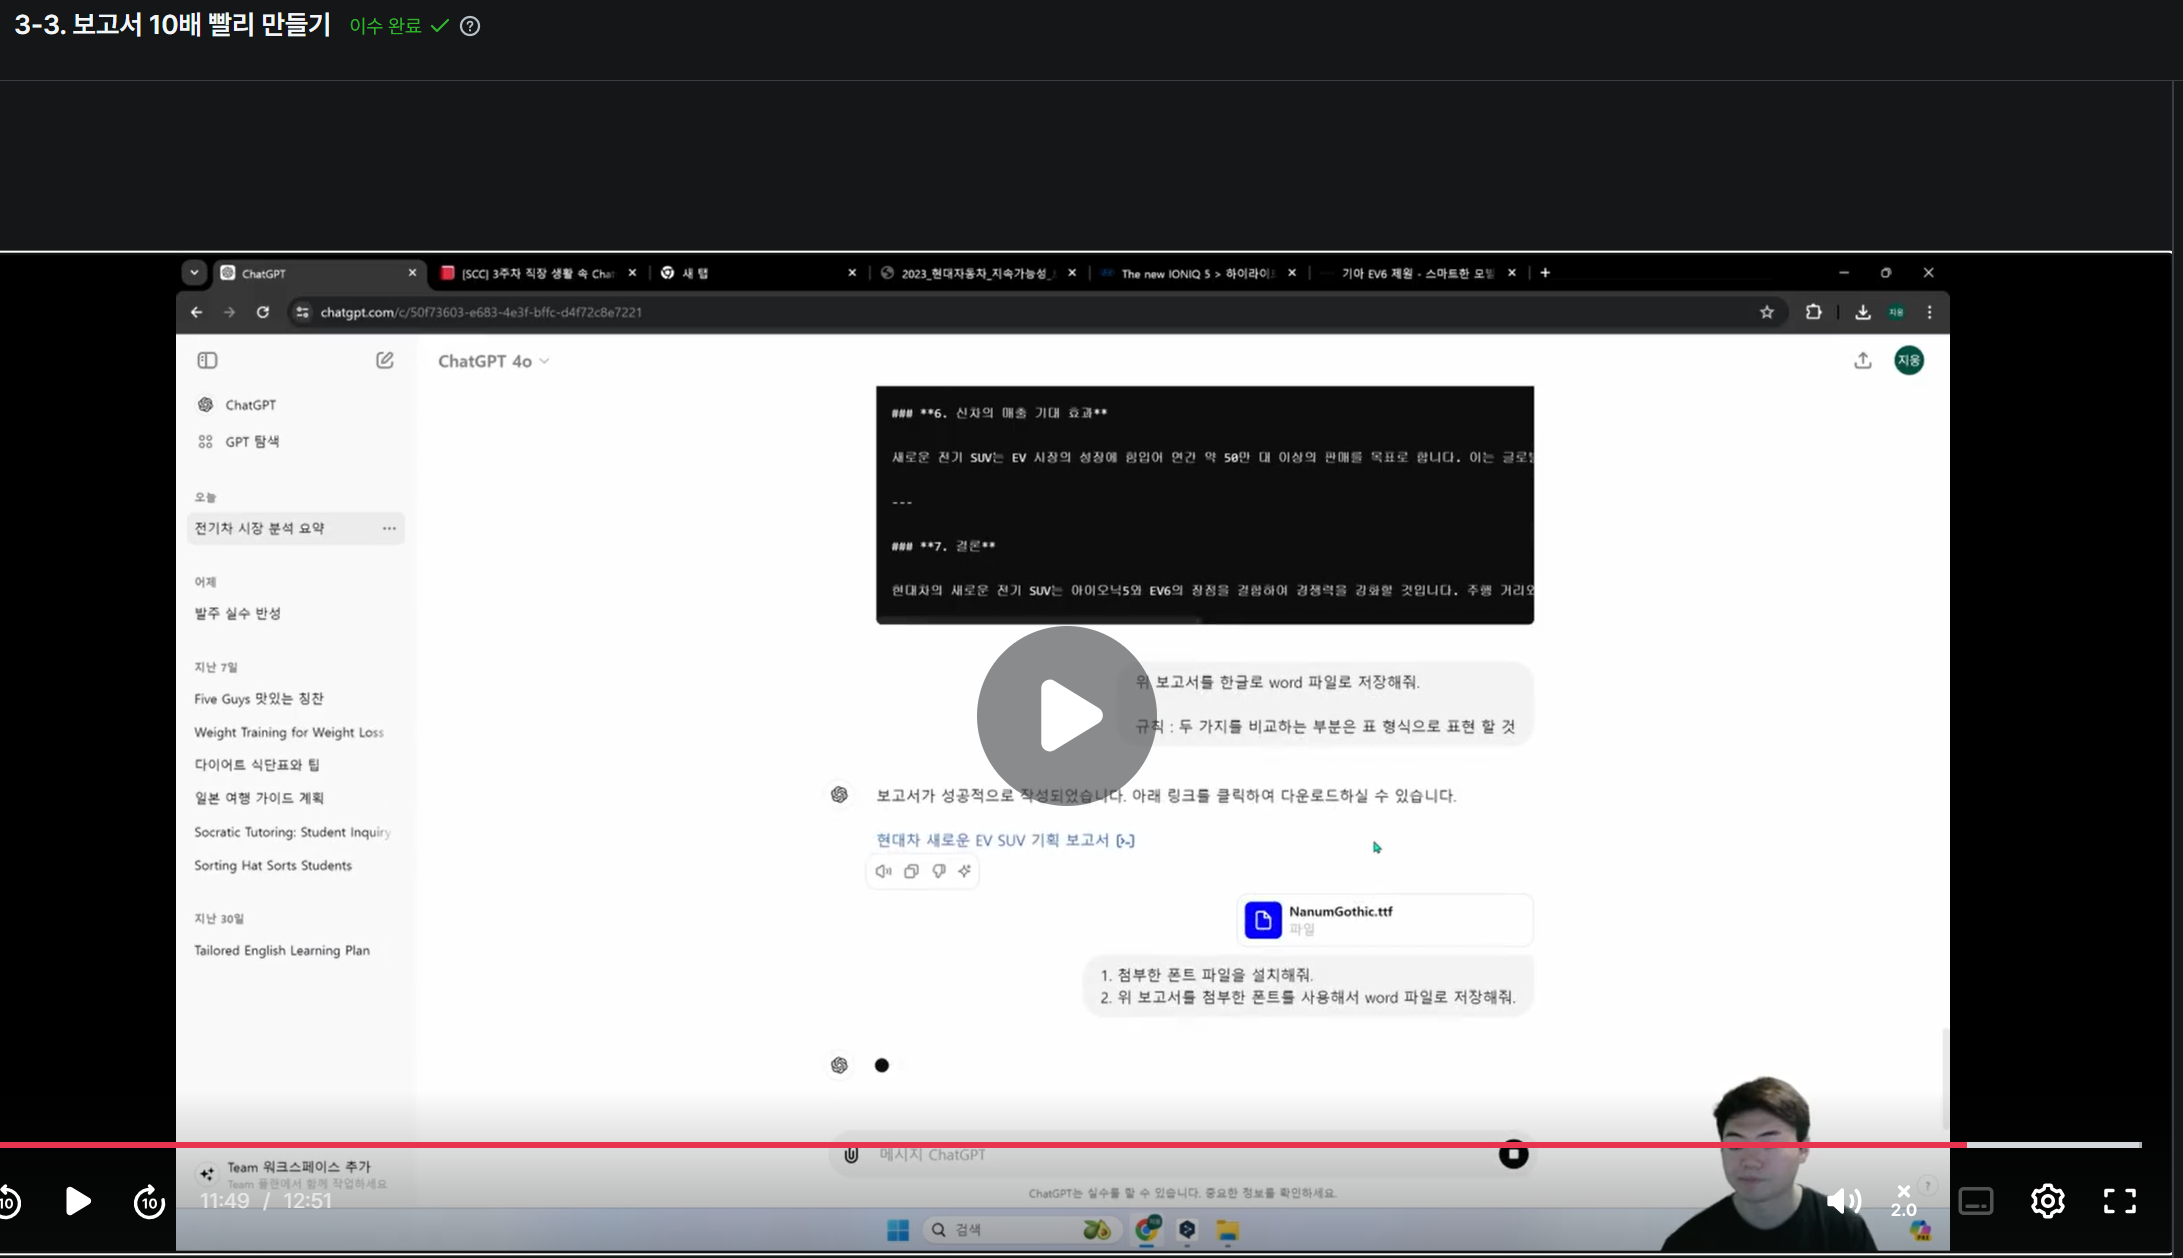Enter fullscreen video mode
This screenshot has height=1258, width=2183.
pos(2120,1201)
